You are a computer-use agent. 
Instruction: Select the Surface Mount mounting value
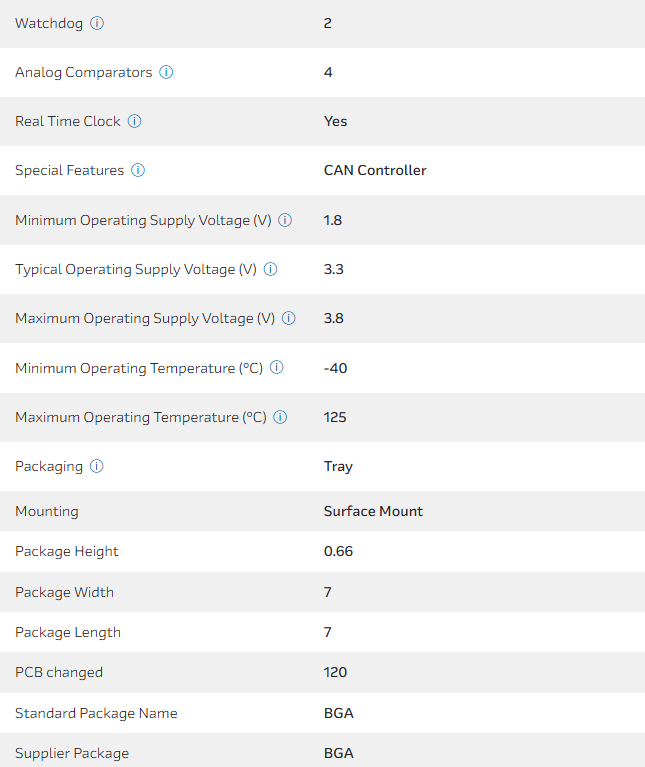(x=373, y=511)
